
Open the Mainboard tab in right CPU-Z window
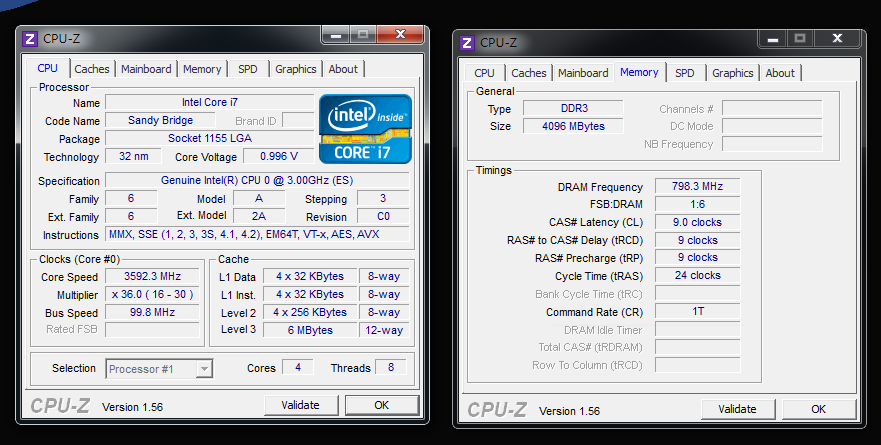583,73
